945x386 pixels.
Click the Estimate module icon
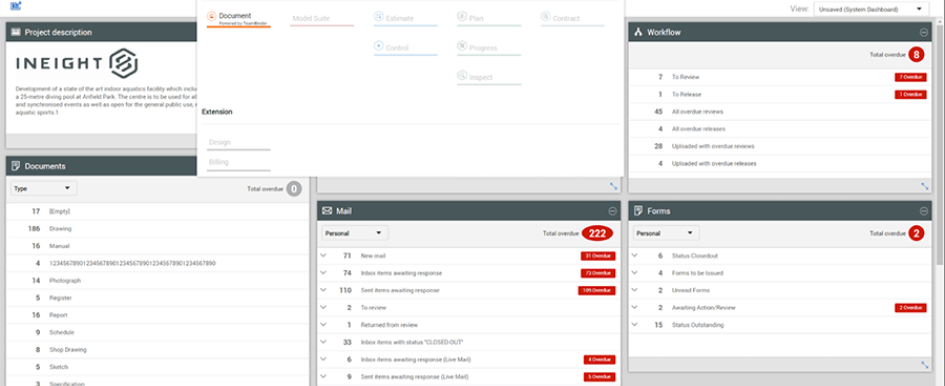tap(378, 16)
